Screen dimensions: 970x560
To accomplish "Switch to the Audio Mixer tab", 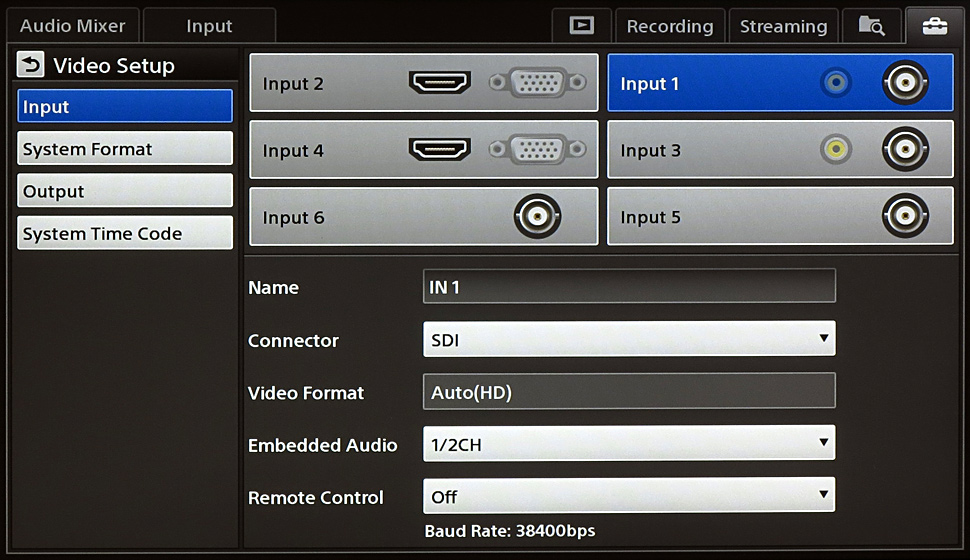I will coord(72,26).
